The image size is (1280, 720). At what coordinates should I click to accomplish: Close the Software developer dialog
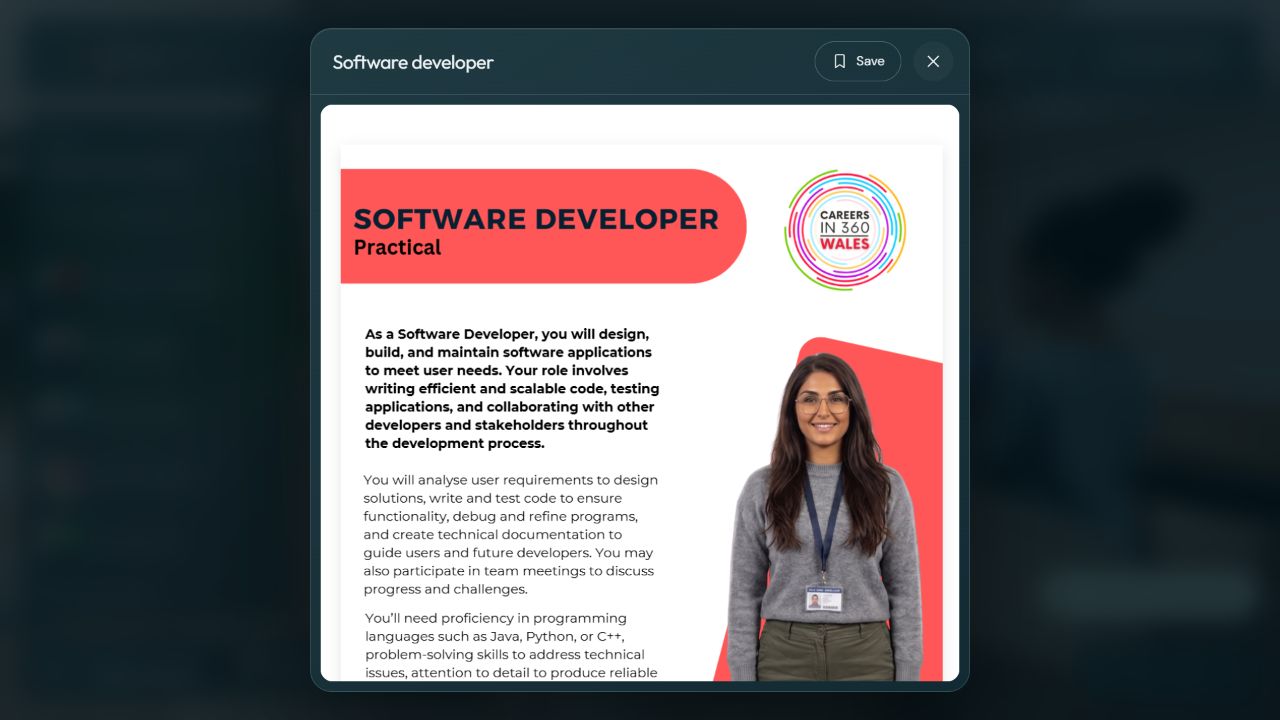pos(933,61)
